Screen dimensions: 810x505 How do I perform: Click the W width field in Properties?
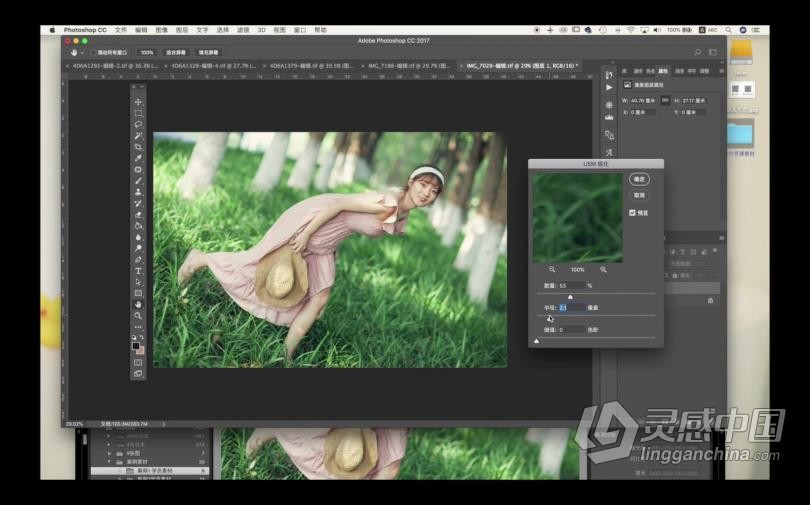coord(643,100)
